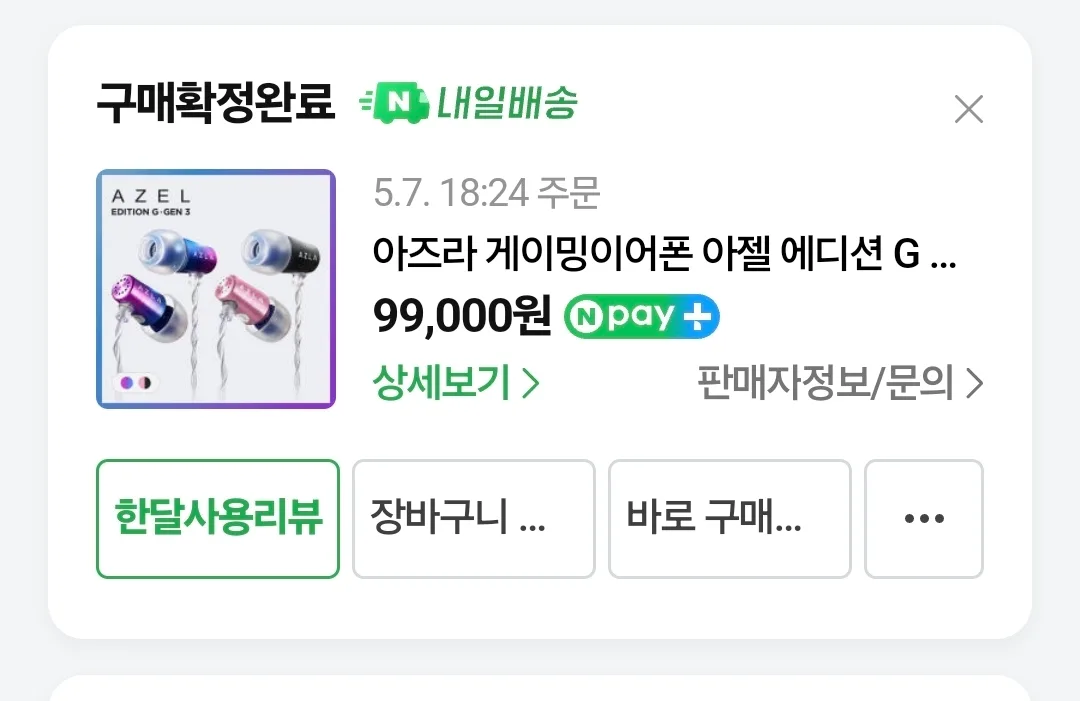This screenshot has width=1080, height=701.
Task: Click the plus symbol on Npay badge
Action: (697, 317)
